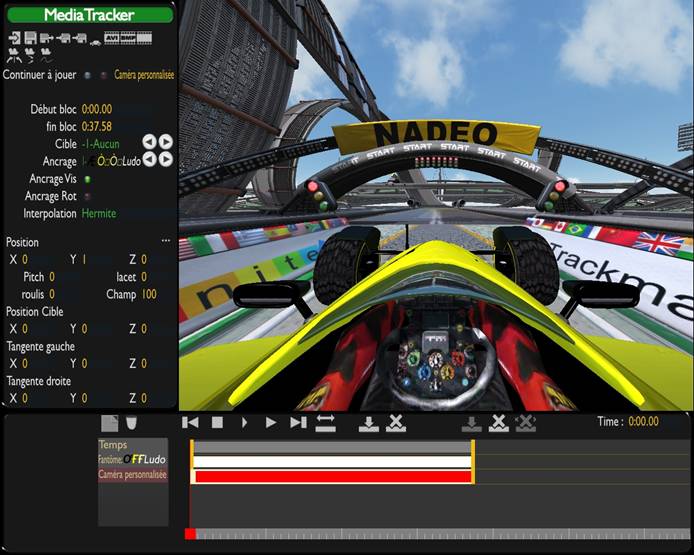
Task: Click the first import clip icon
Action: coord(64,39)
